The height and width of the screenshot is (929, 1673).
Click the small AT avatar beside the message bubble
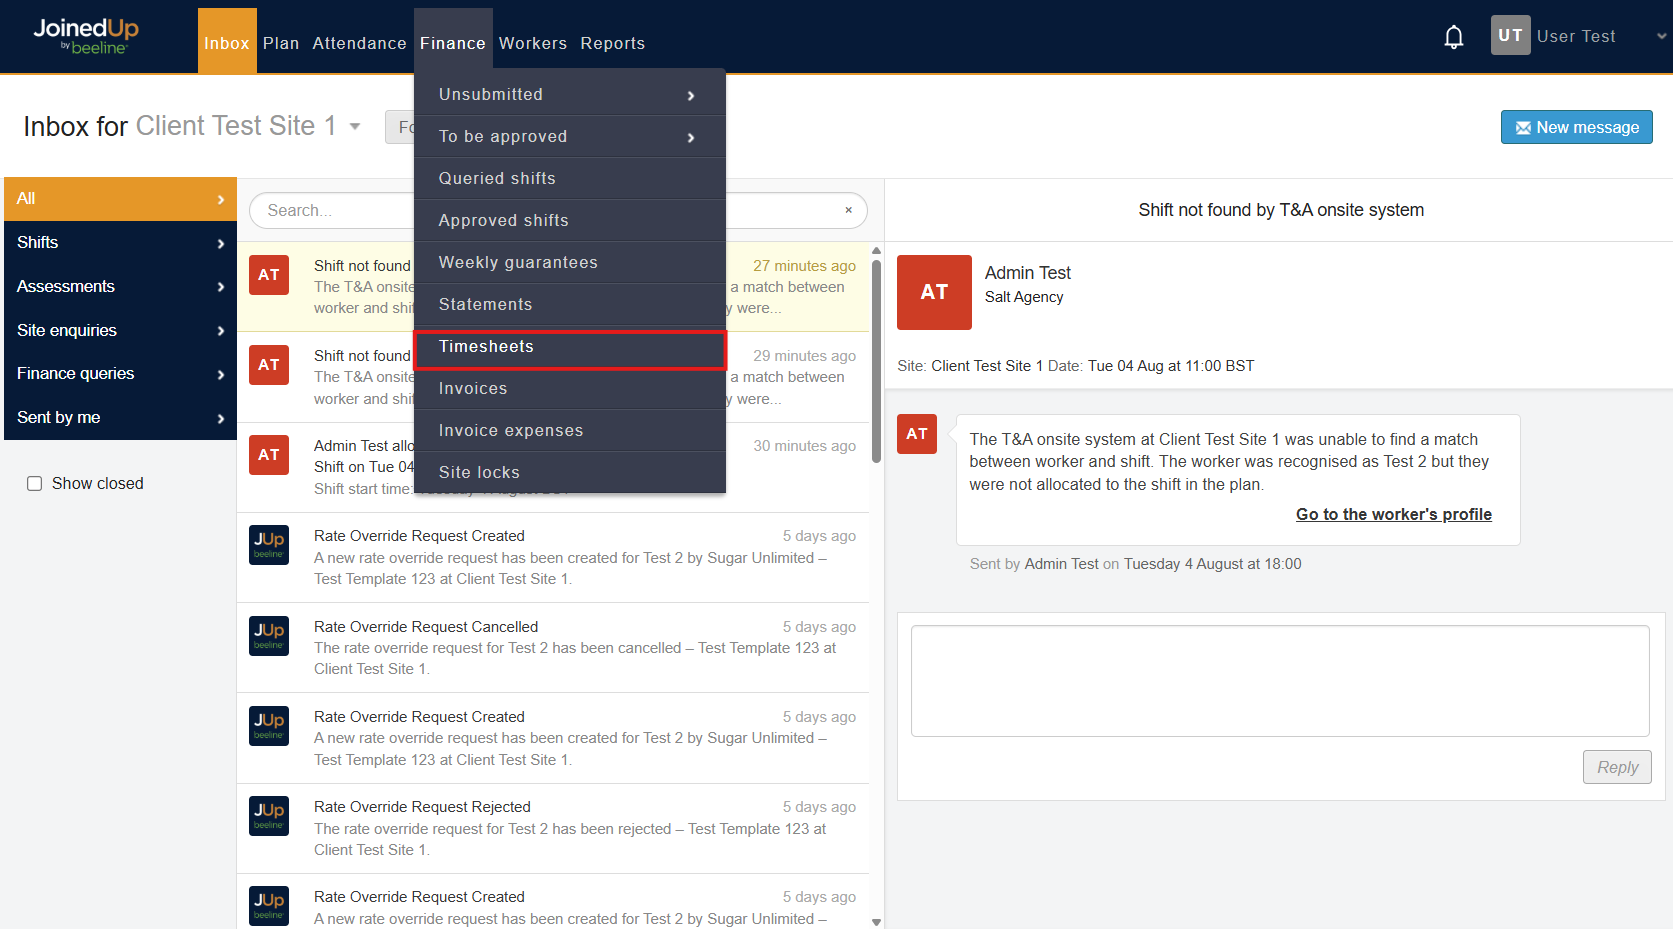coord(917,434)
